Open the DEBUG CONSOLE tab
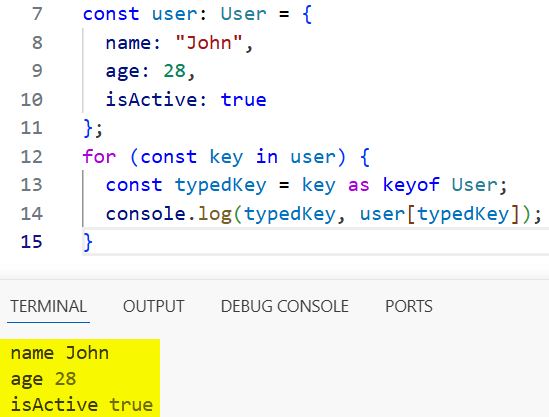The width and height of the screenshot is (549, 417). [x=285, y=306]
